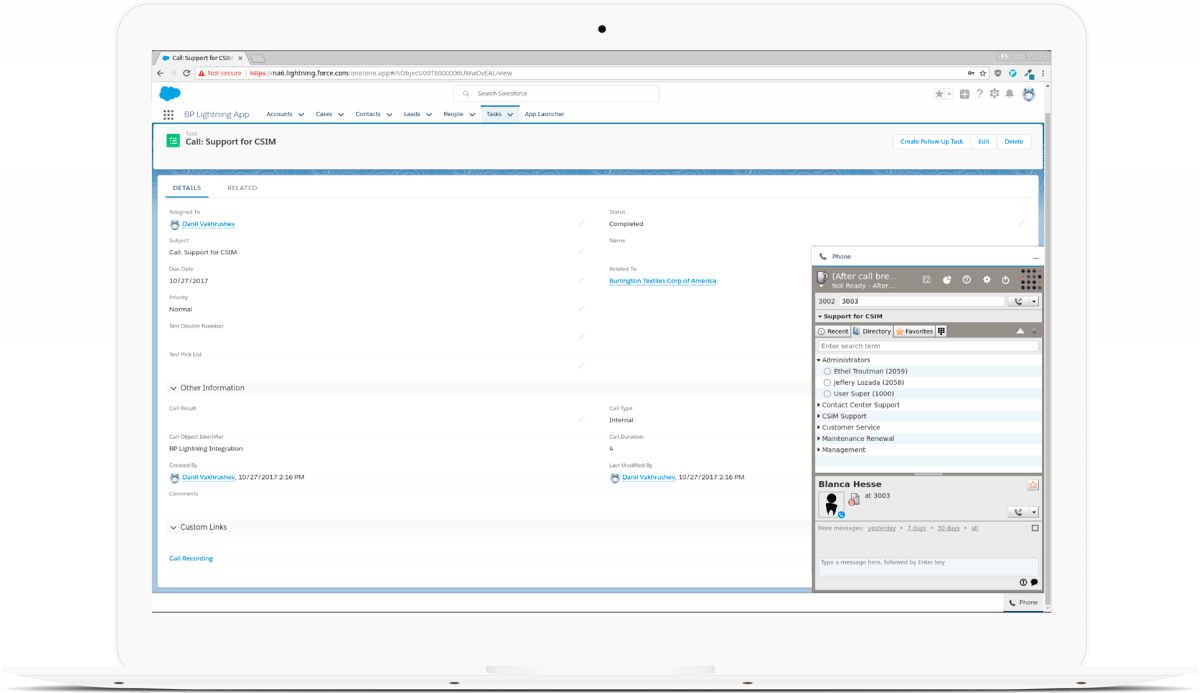
Task: Open the Leads tab dropdown arrow
Action: [429, 115]
